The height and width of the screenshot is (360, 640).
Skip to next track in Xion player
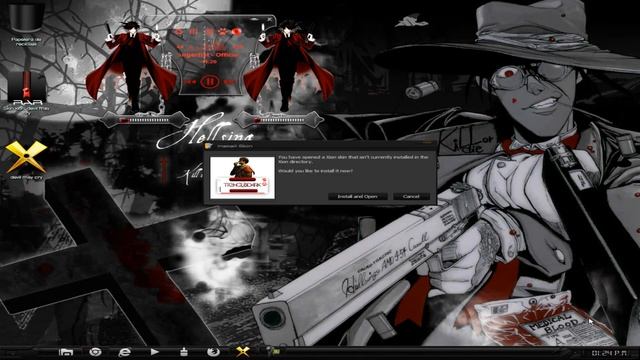pos(229,82)
